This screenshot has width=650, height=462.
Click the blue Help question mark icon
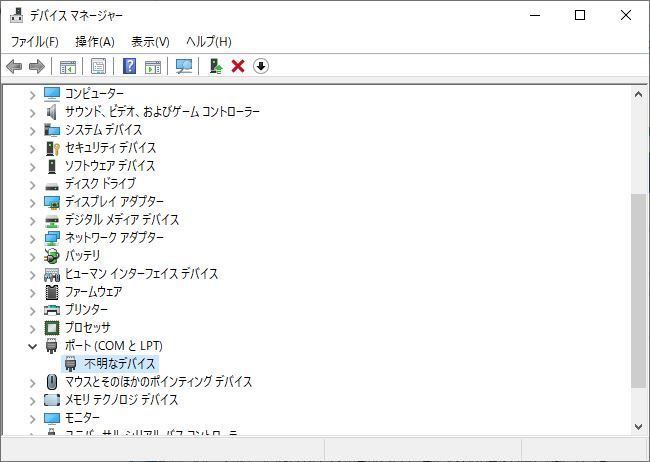(129, 66)
